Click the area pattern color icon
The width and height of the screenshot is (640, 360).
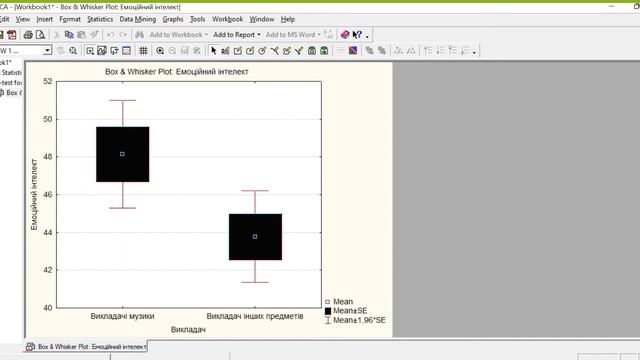353,51
